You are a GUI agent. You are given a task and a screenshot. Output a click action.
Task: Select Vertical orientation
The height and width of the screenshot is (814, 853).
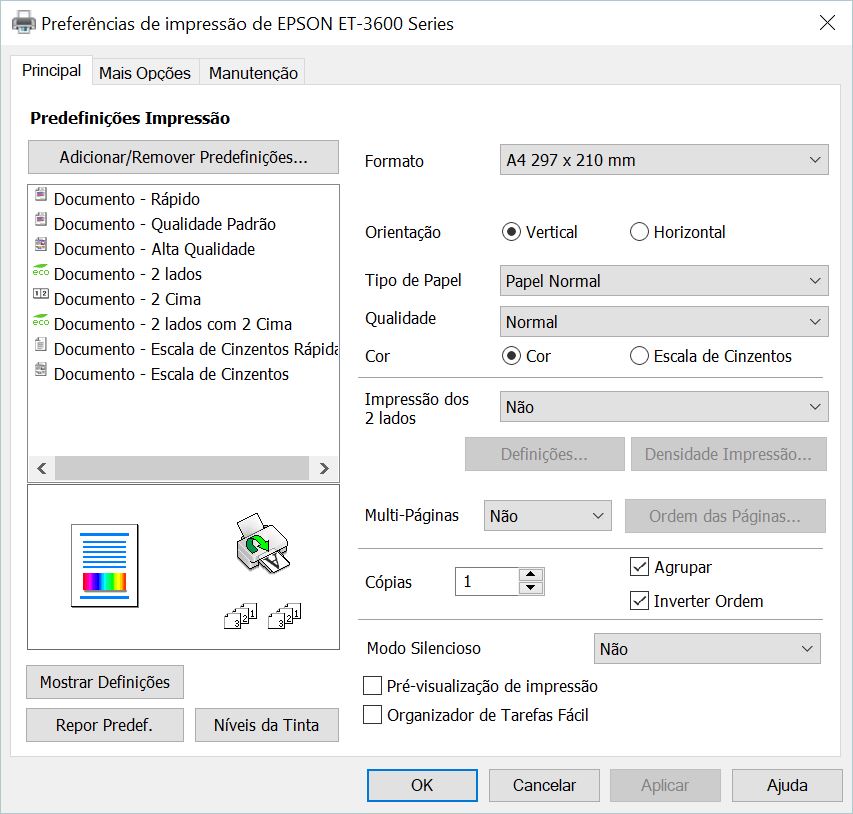511,232
